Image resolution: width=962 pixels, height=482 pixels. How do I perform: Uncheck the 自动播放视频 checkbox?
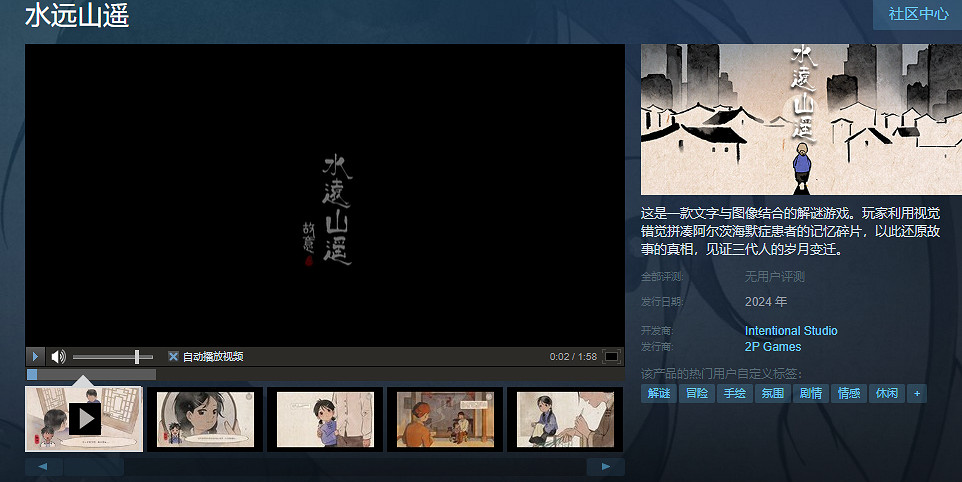click(173, 356)
